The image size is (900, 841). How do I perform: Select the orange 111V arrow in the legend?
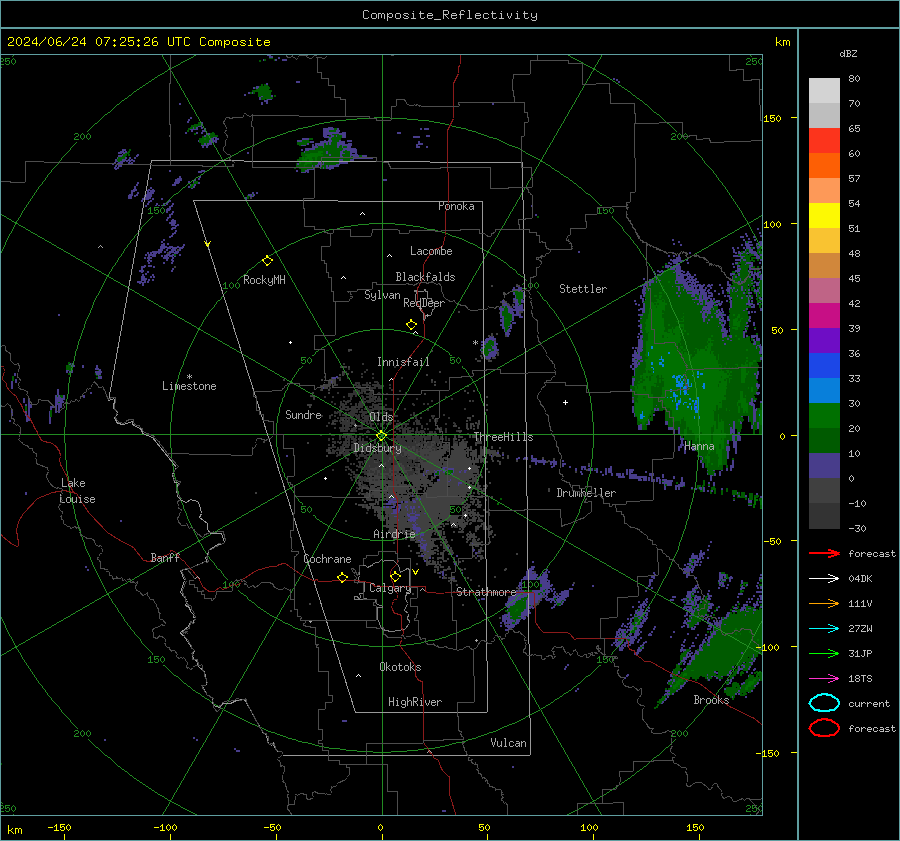pos(824,603)
